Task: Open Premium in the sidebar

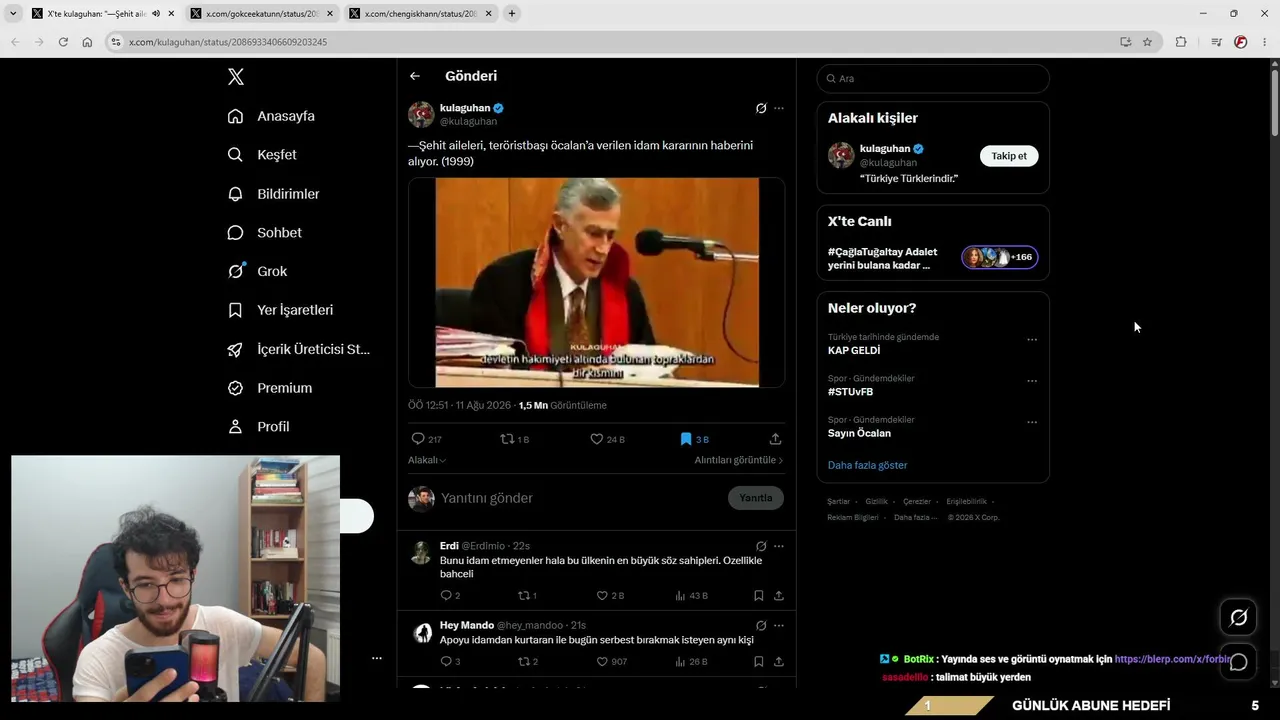Action: (270, 388)
